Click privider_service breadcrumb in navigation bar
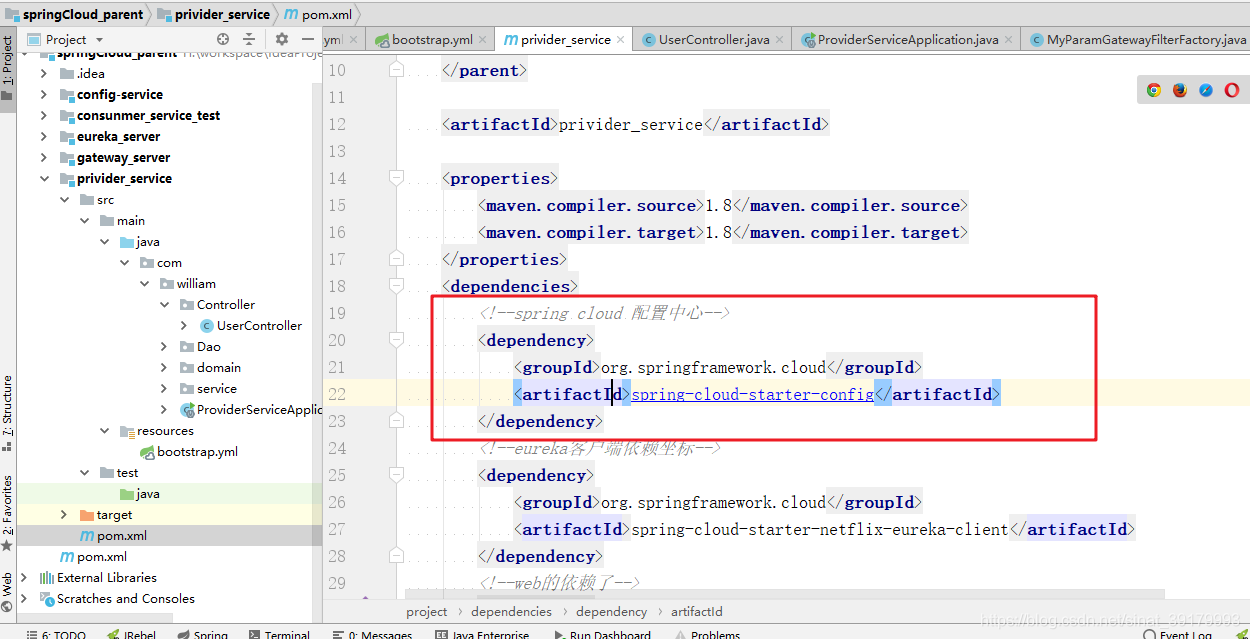This screenshot has height=639, width=1250. (x=214, y=14)
